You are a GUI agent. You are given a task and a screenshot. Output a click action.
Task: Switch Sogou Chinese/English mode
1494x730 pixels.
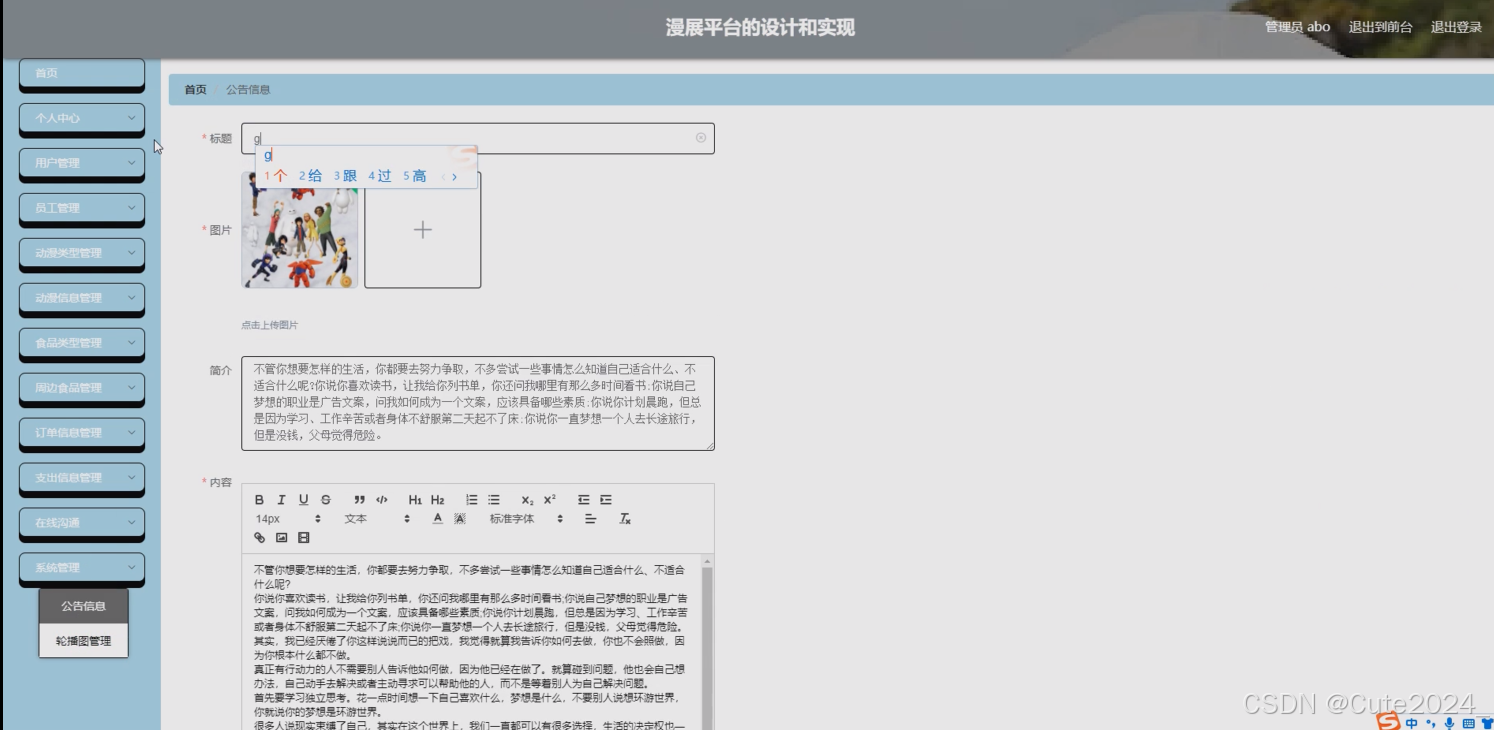tap(1412, 723)
